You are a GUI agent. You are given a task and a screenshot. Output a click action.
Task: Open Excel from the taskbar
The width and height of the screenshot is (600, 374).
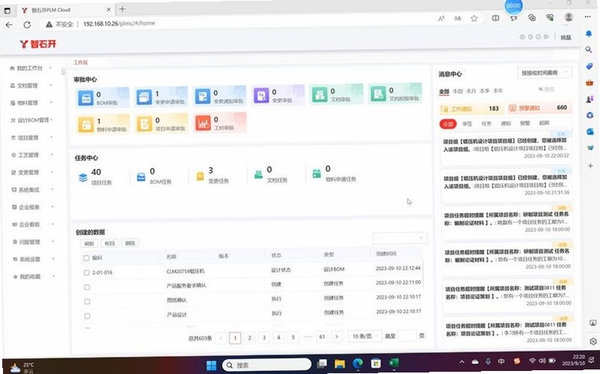click(394, 363)
